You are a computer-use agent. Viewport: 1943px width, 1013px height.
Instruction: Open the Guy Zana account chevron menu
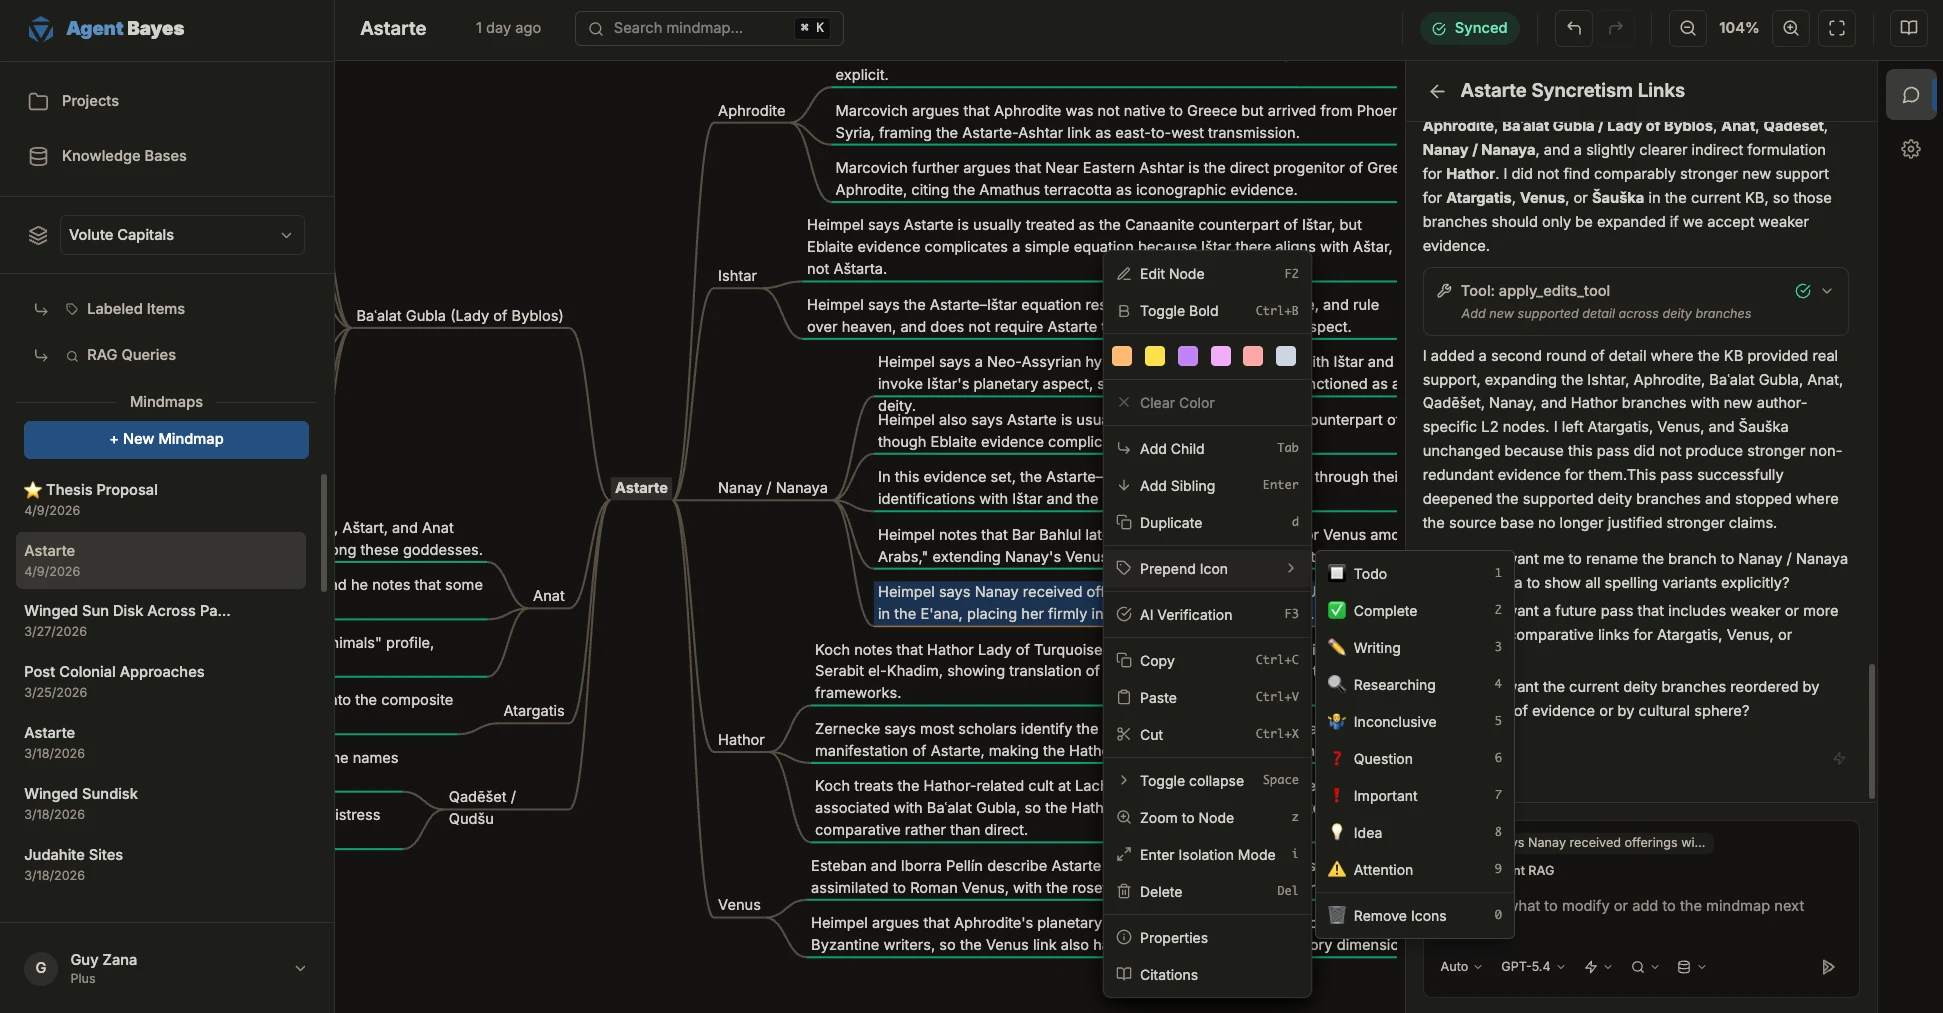point(299,969)
